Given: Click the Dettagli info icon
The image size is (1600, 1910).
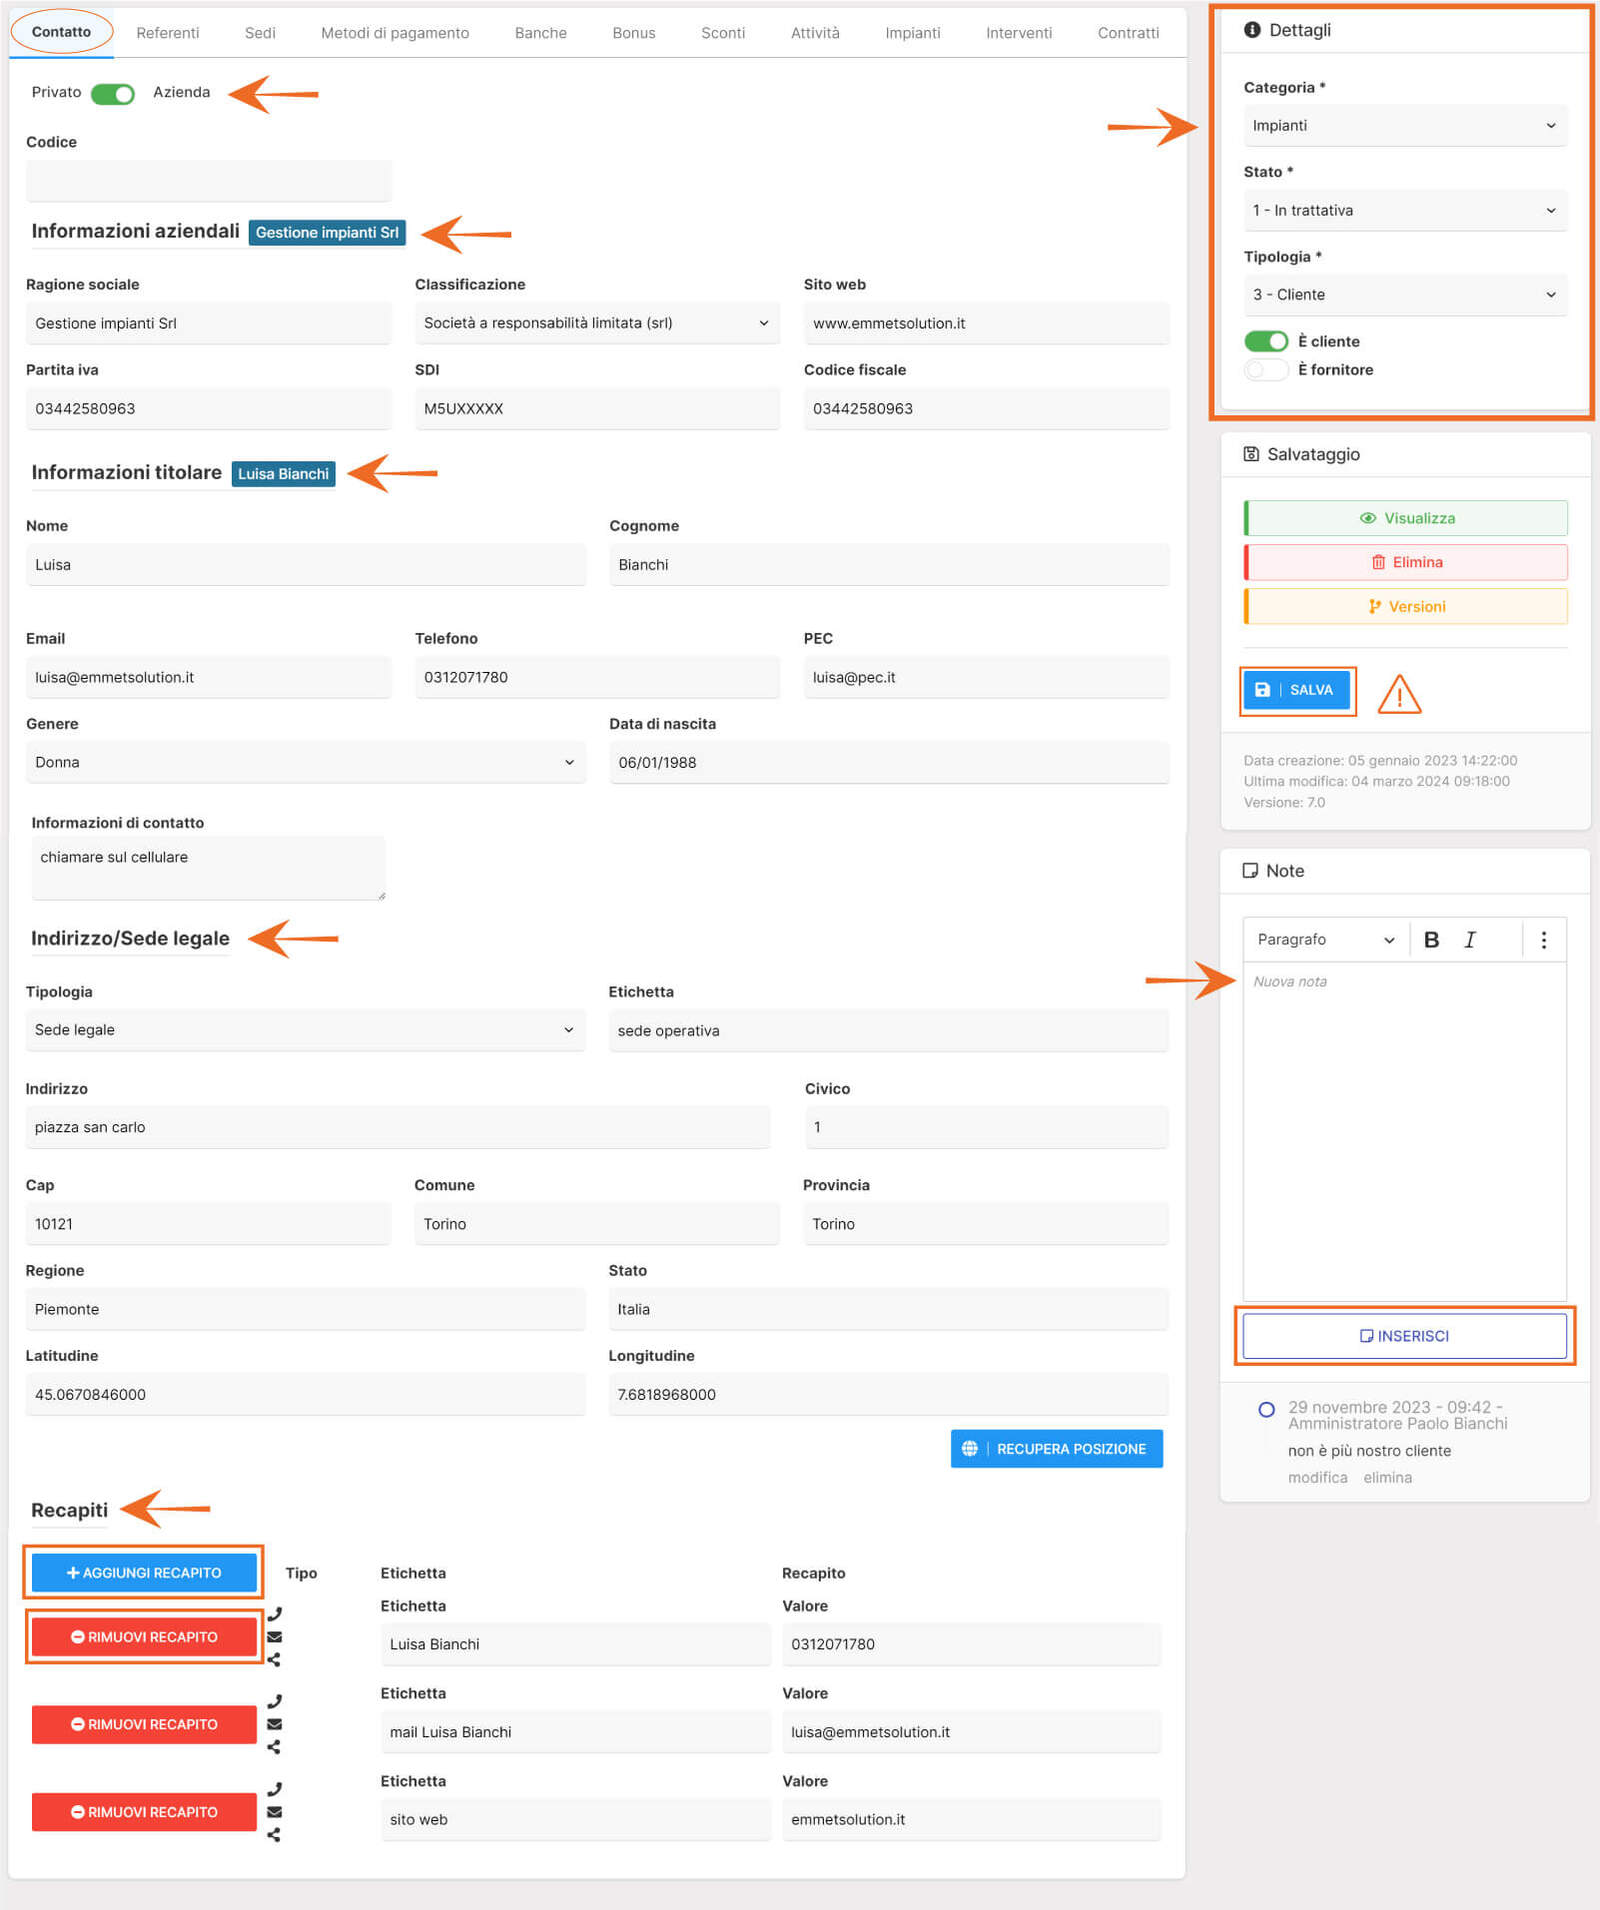Looking at the screenshot, I should [x=1252, y=30].
